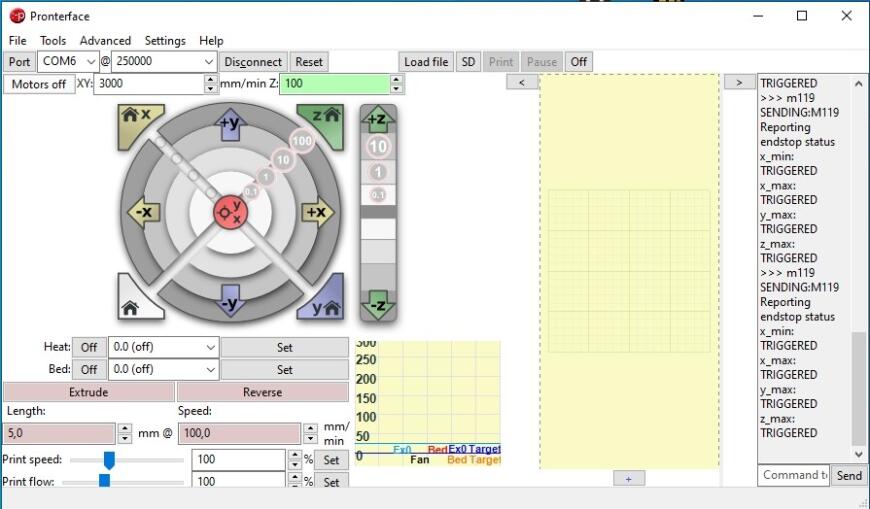Viewport: 870px width, 509px height.
Task: Click the XY feedrate field showing 3000
Action: click(149, 84)
